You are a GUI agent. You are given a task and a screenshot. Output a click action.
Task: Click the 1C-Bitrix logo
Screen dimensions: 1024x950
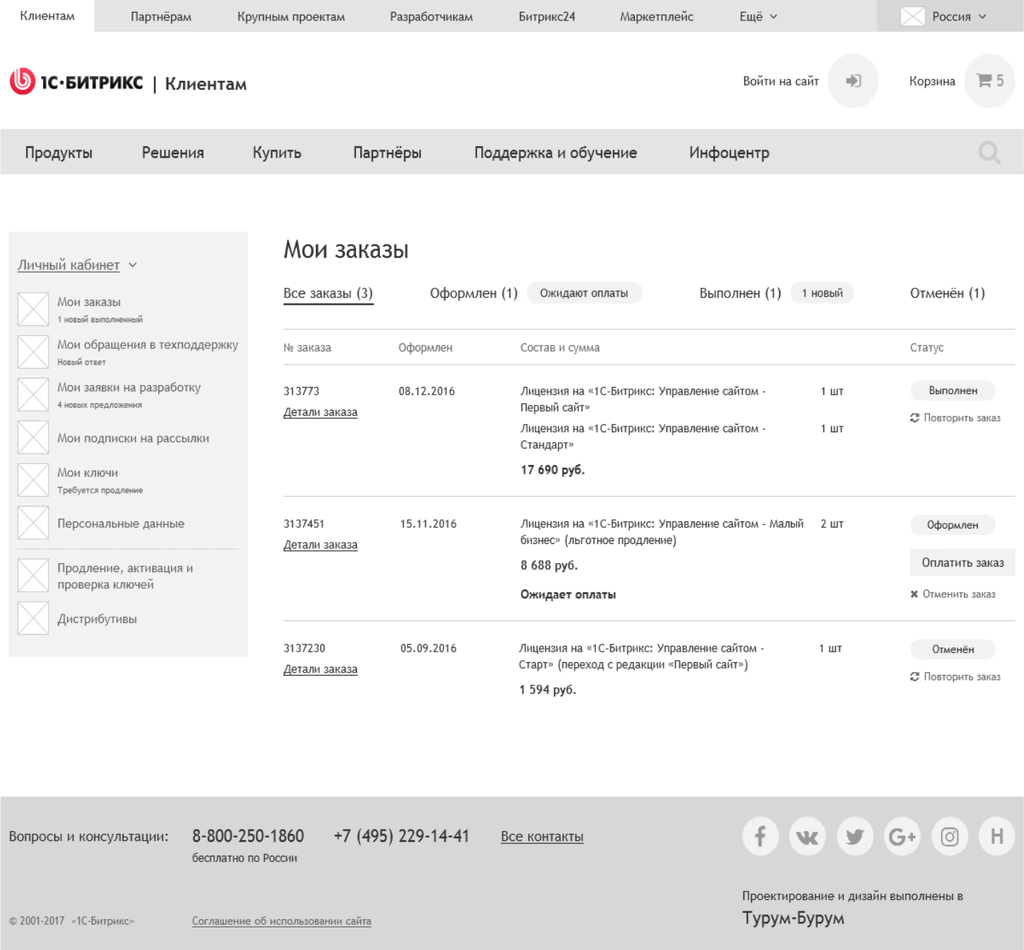tap(77, 83)
